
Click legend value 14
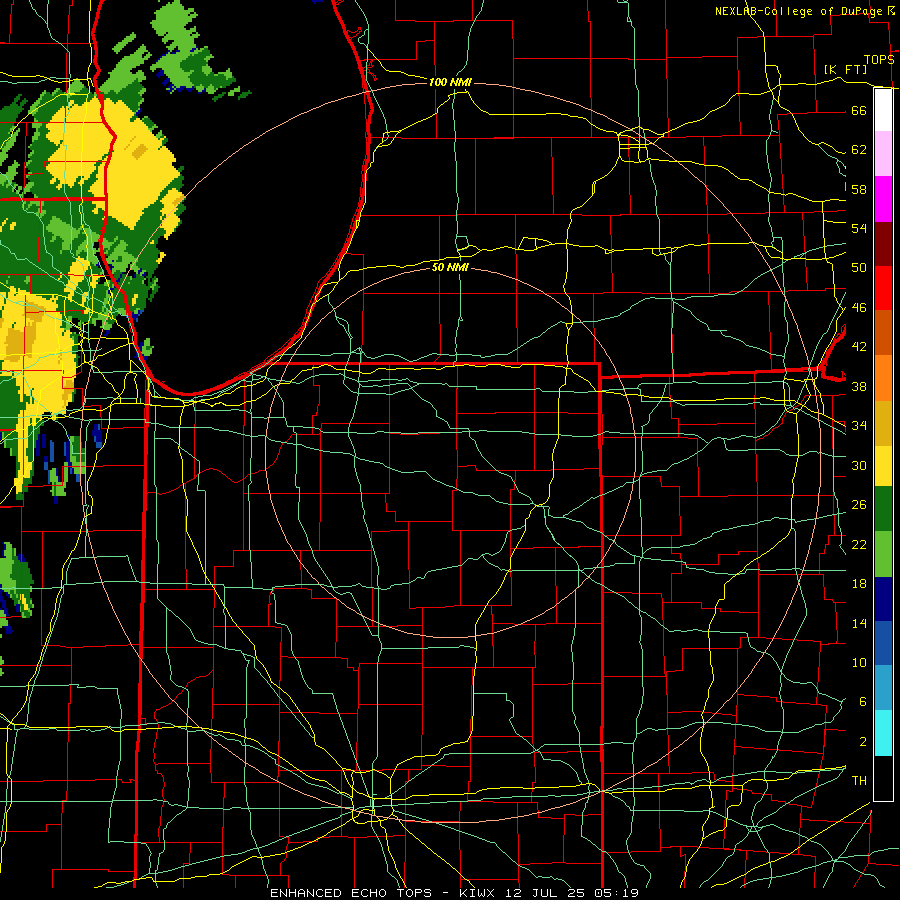[859, 623]
